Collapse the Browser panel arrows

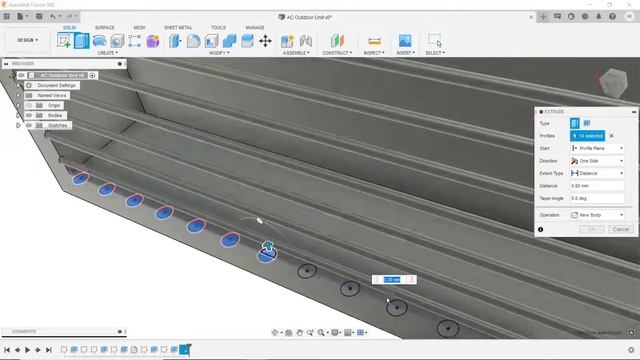(6, 64)
